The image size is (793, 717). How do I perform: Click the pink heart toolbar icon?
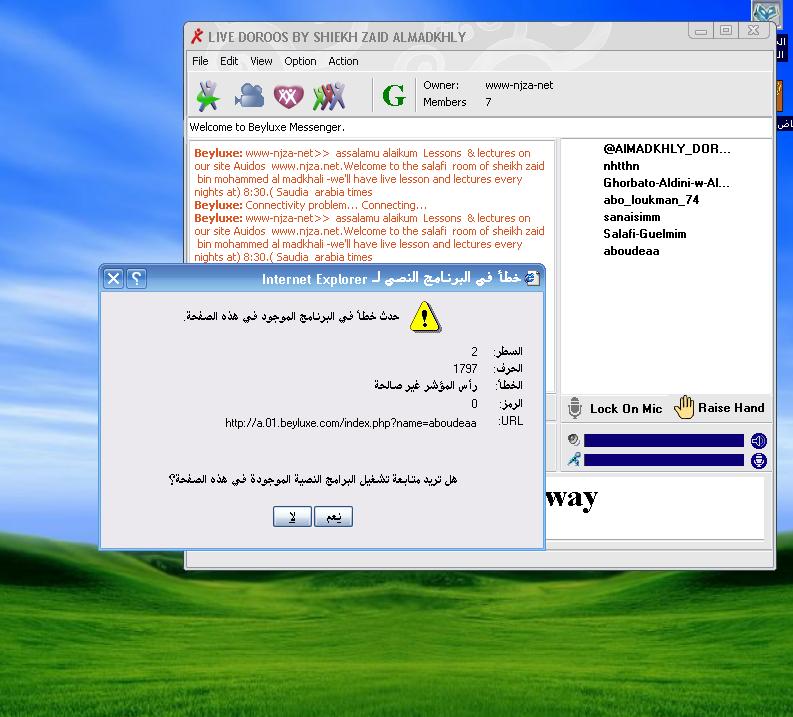coord(288,95)
